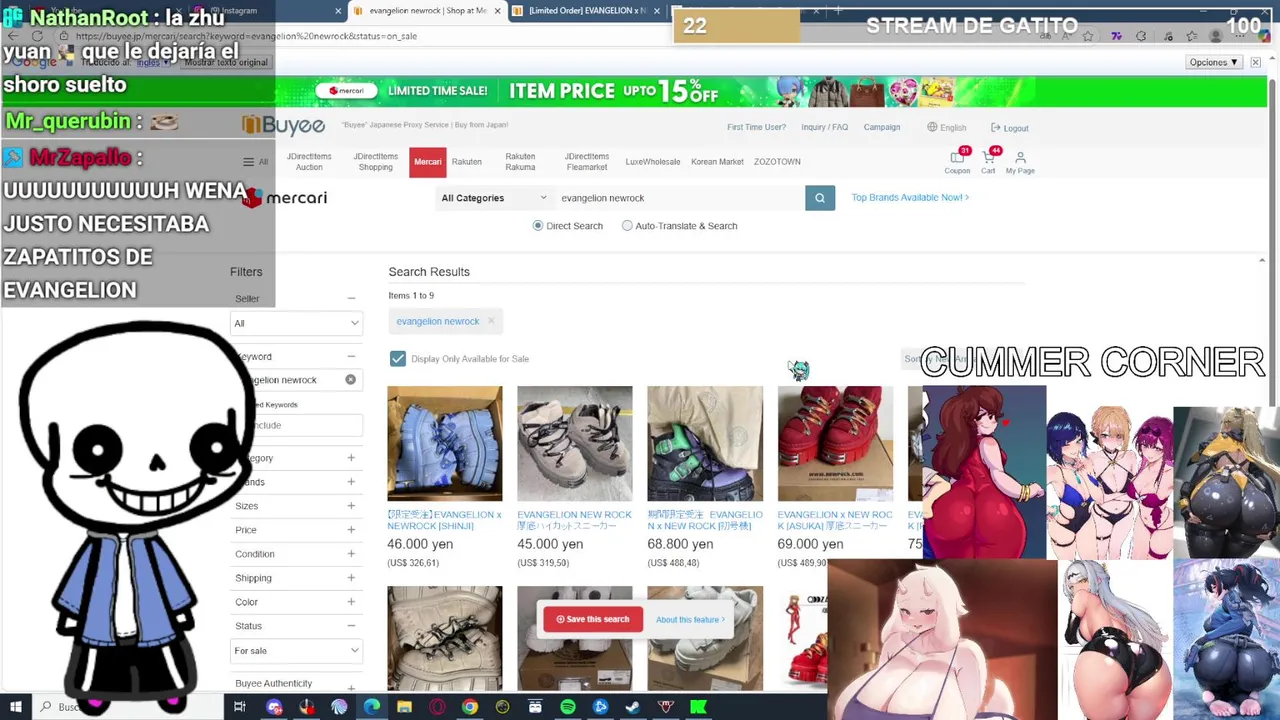This screenshot has width=1280, height=720.
Task: Clear the keyword filter with the x icon
Action: pos(350,380)
